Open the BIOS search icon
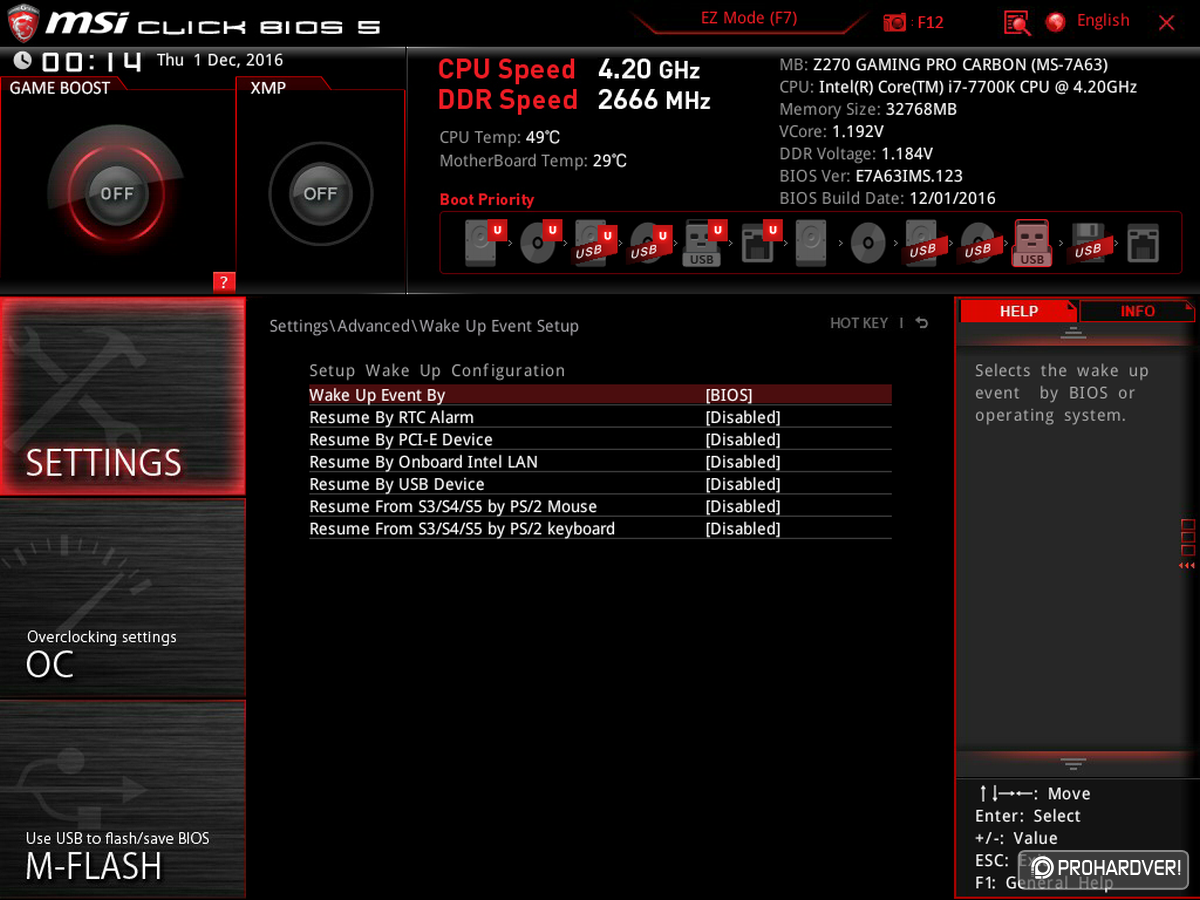Viewport: 1200px width, 900px height. 1017,22
